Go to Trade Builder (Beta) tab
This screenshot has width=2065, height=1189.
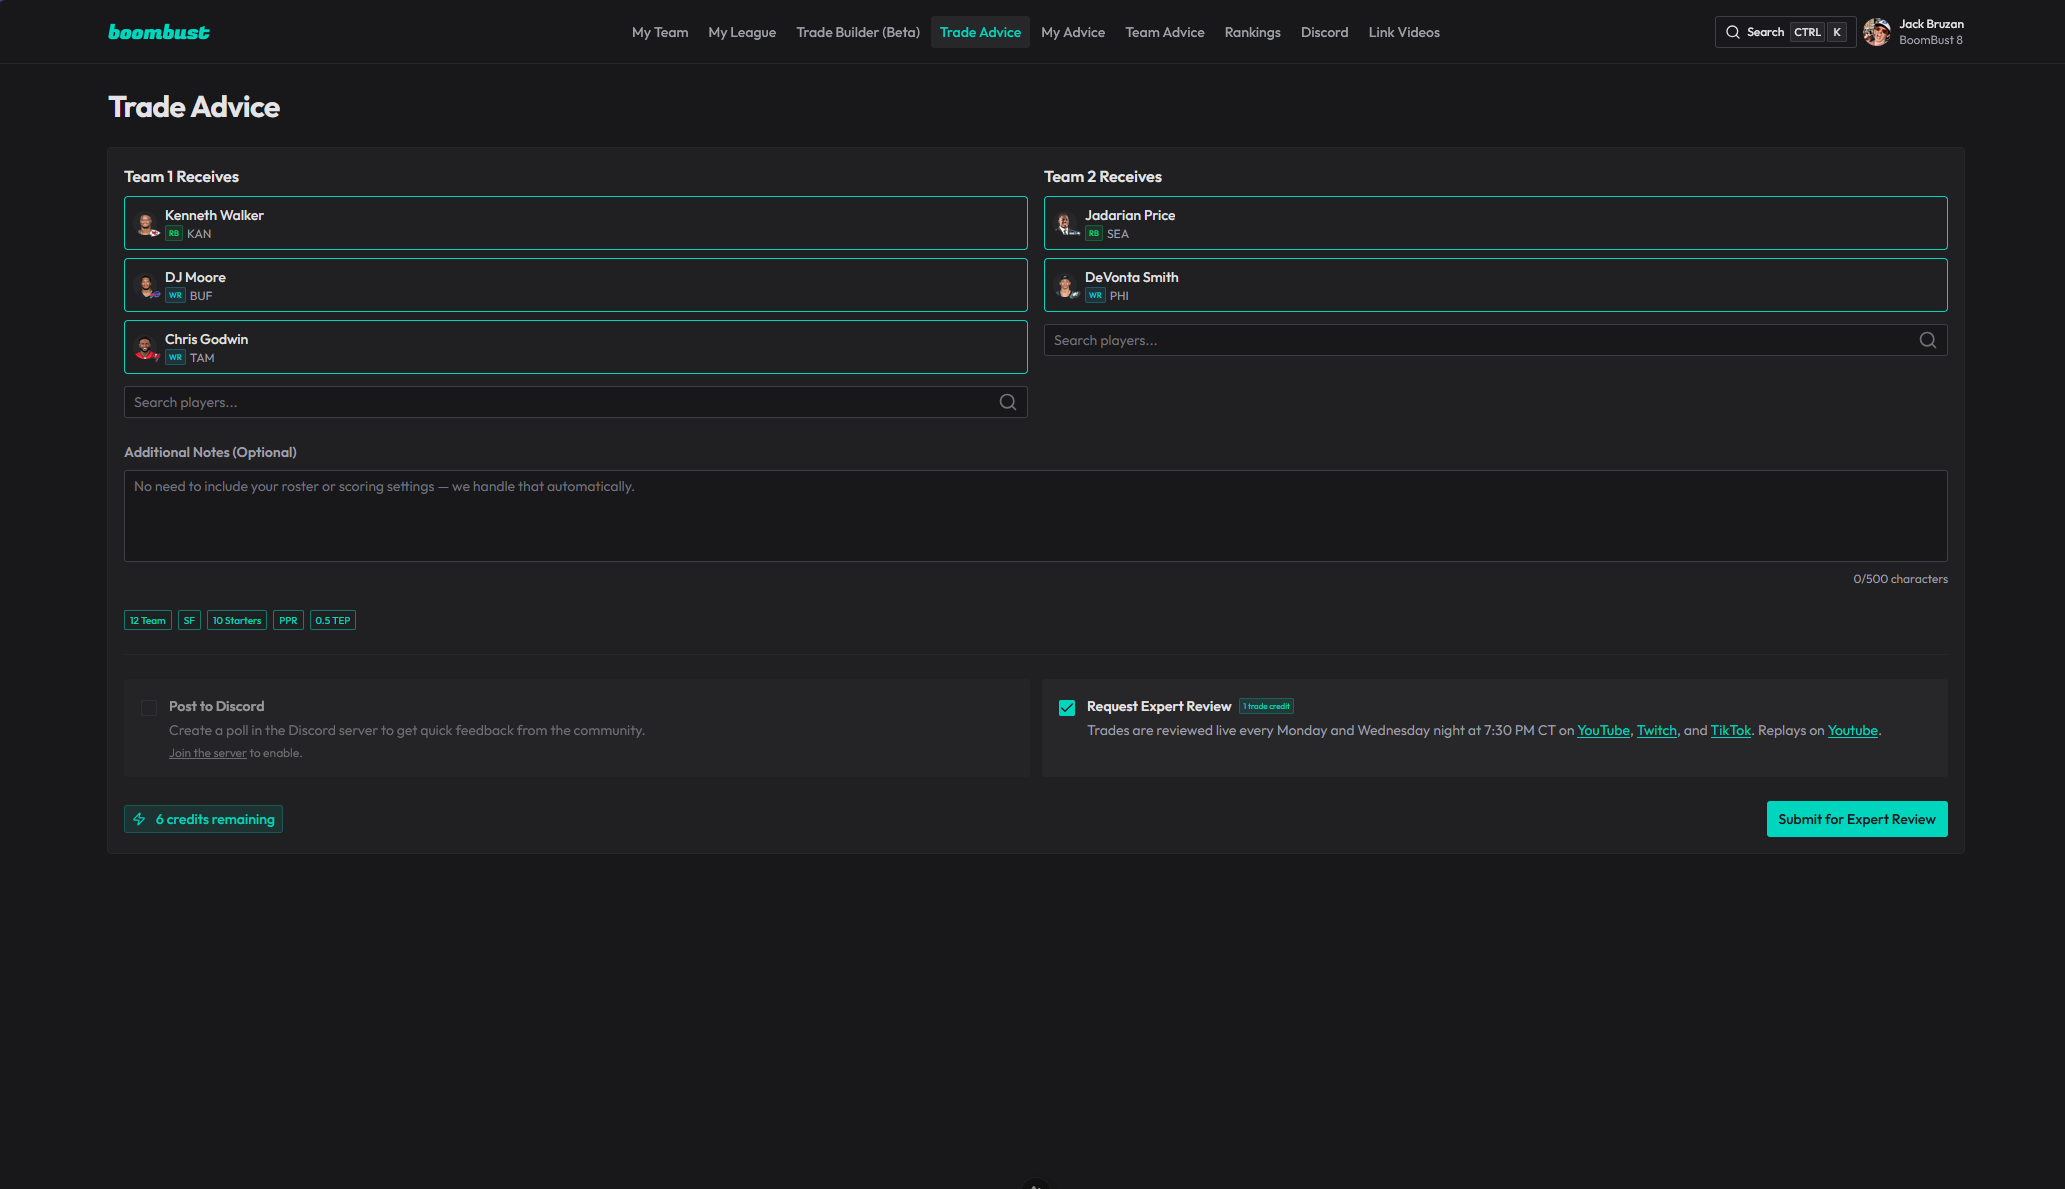click(858, 32)
